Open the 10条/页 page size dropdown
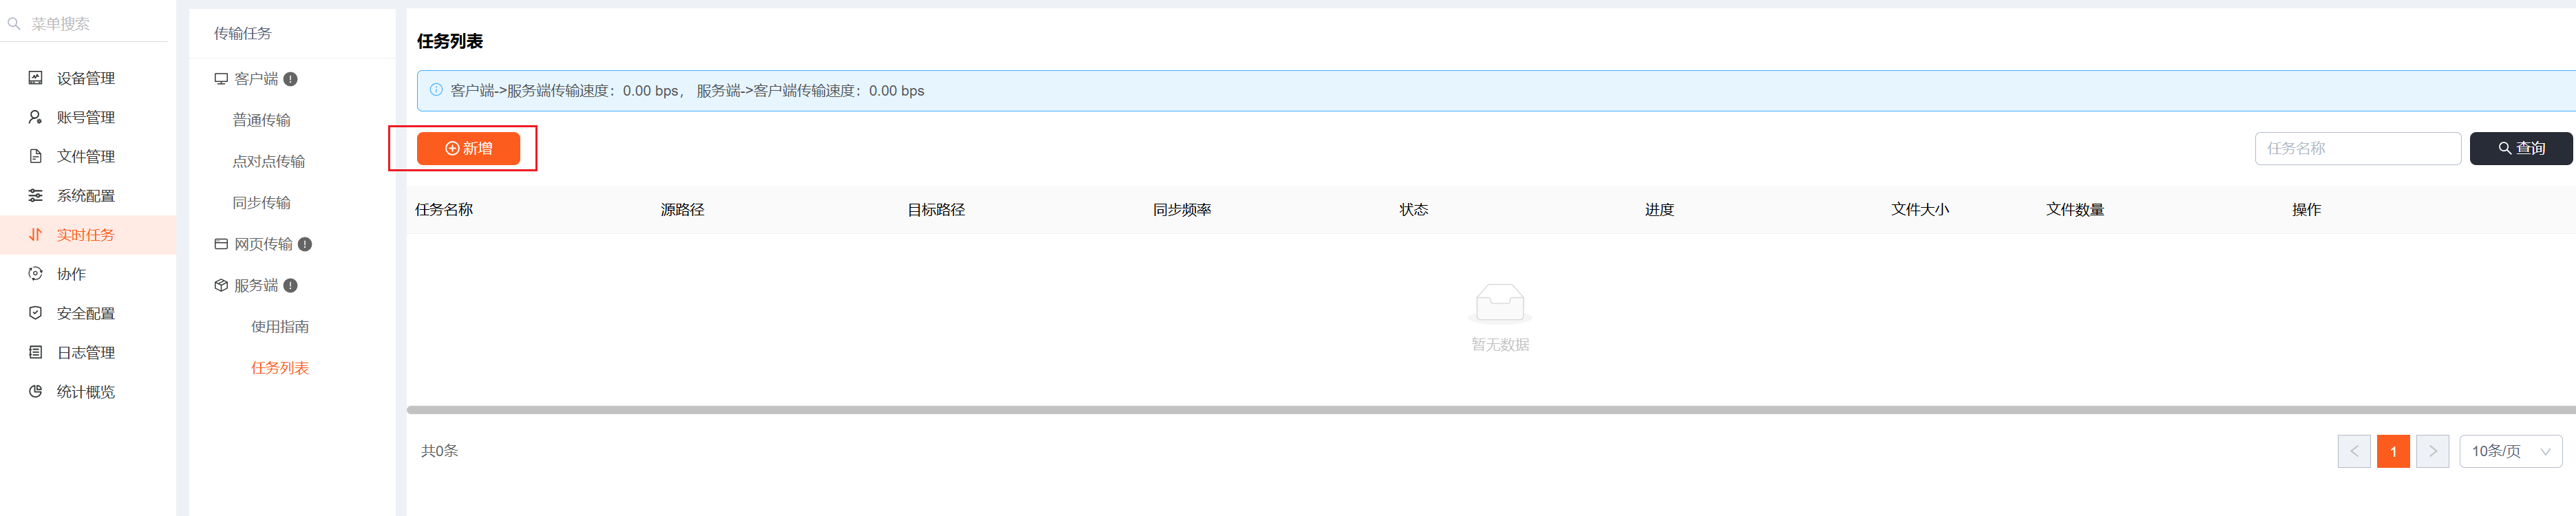 coord(2509,451)
